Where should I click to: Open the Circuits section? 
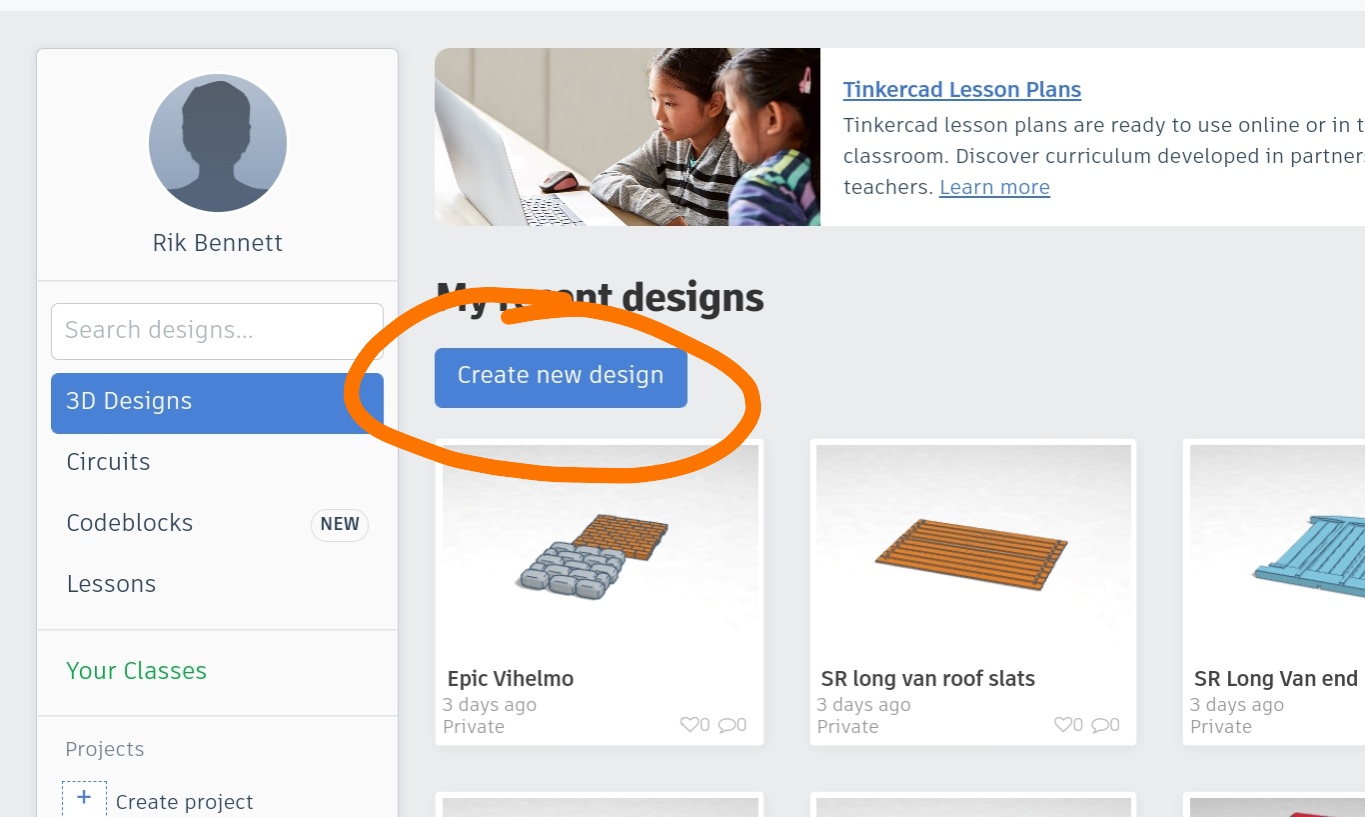(x=108, y=462)
